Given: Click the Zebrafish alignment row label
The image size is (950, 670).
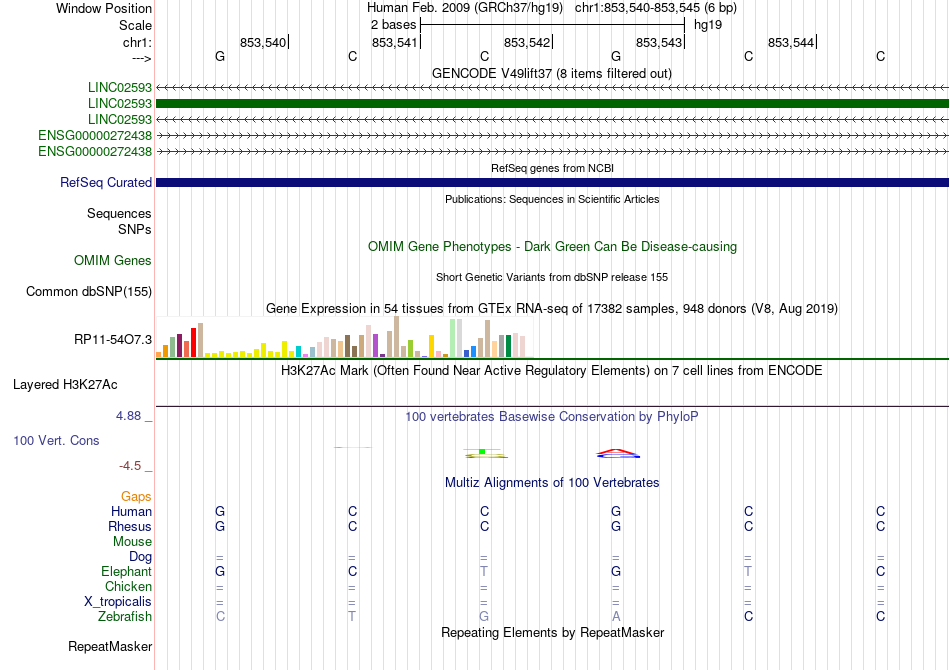Looking at the screenshot, I should (125, 617).
